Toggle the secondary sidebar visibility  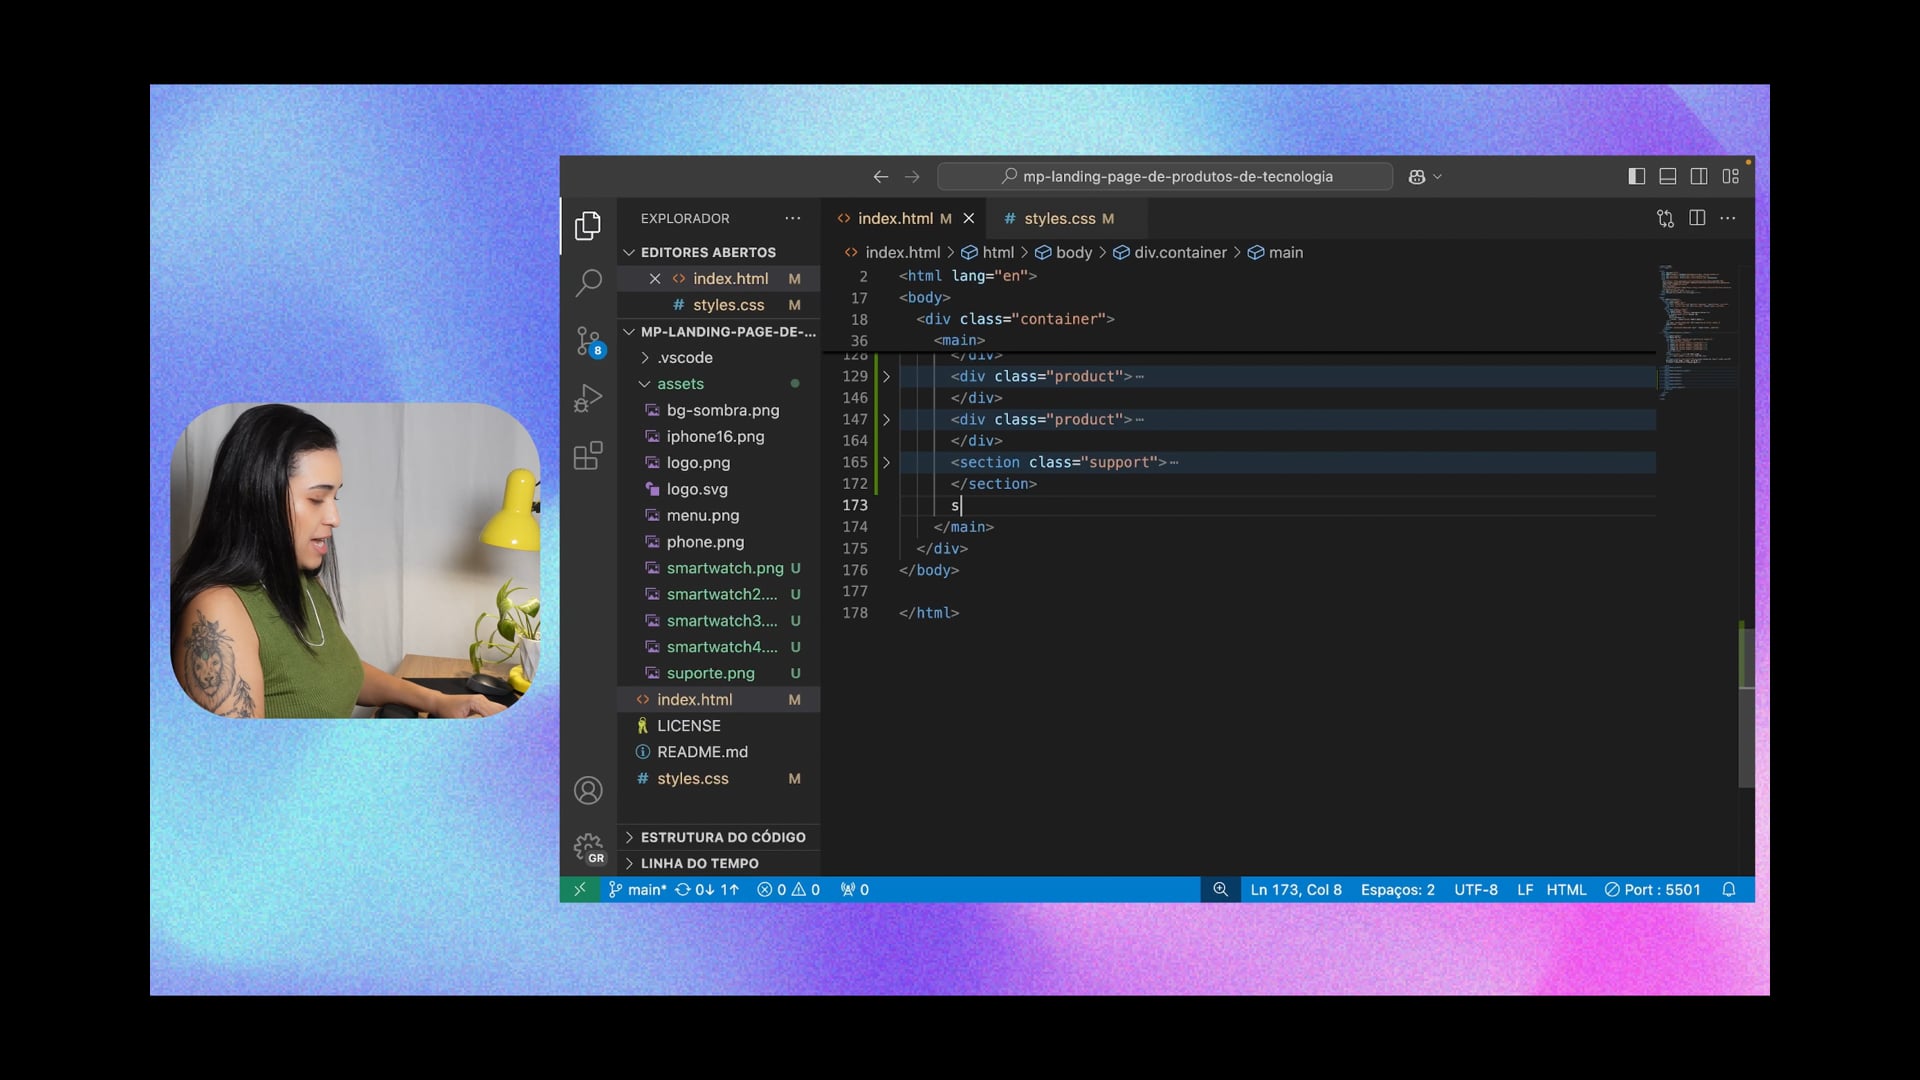pyautogui.click(x=1699, y=176)
